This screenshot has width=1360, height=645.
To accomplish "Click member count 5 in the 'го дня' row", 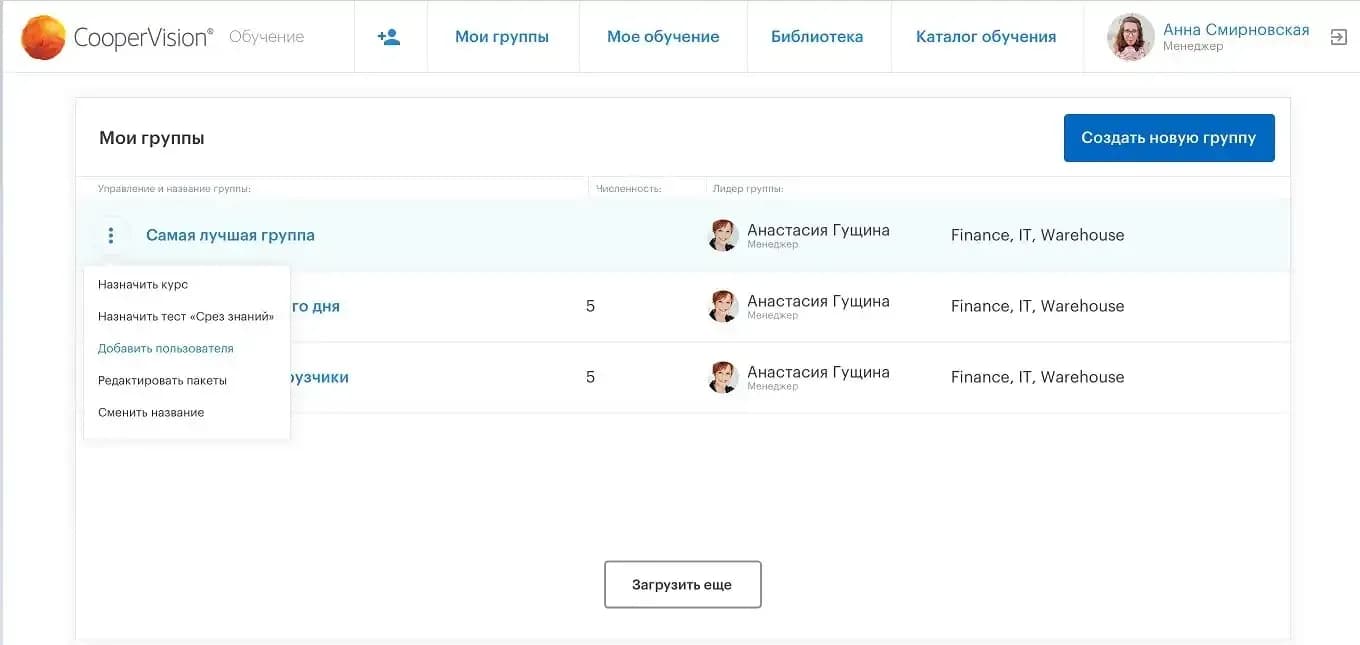I will tap(590, 306).
